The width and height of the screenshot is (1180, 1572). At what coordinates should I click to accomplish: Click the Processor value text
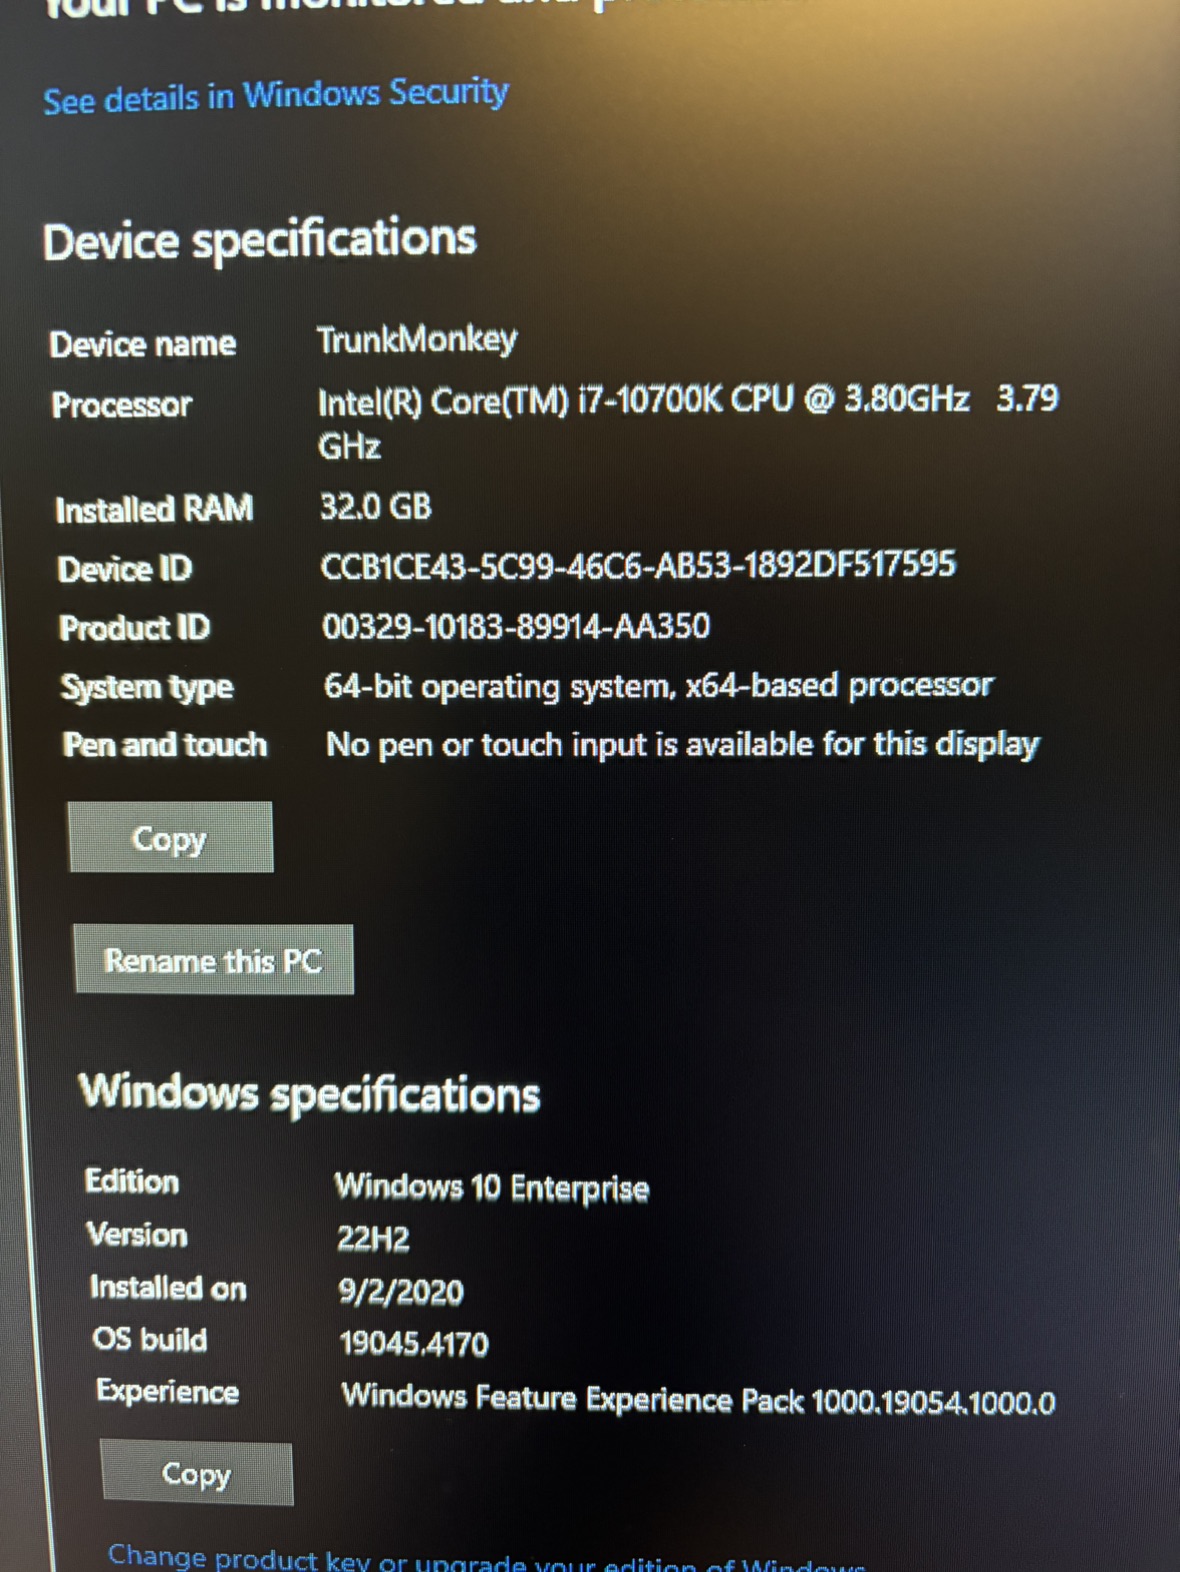pos(688,421)
